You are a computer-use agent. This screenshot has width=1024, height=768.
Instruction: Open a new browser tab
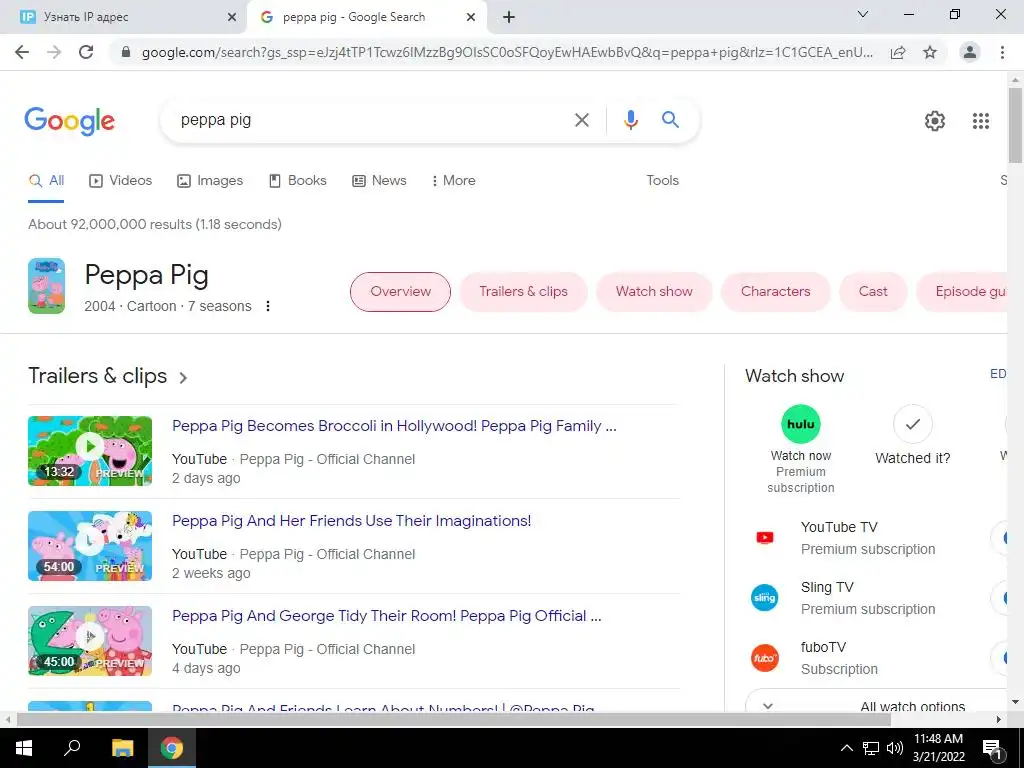tap(509, 17)
